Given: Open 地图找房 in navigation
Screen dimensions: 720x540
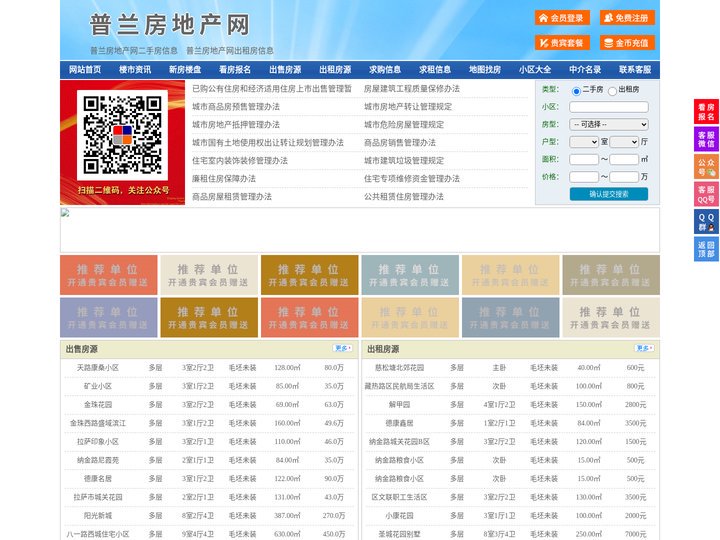Looking at the screenshot, I should pos(485,70).
